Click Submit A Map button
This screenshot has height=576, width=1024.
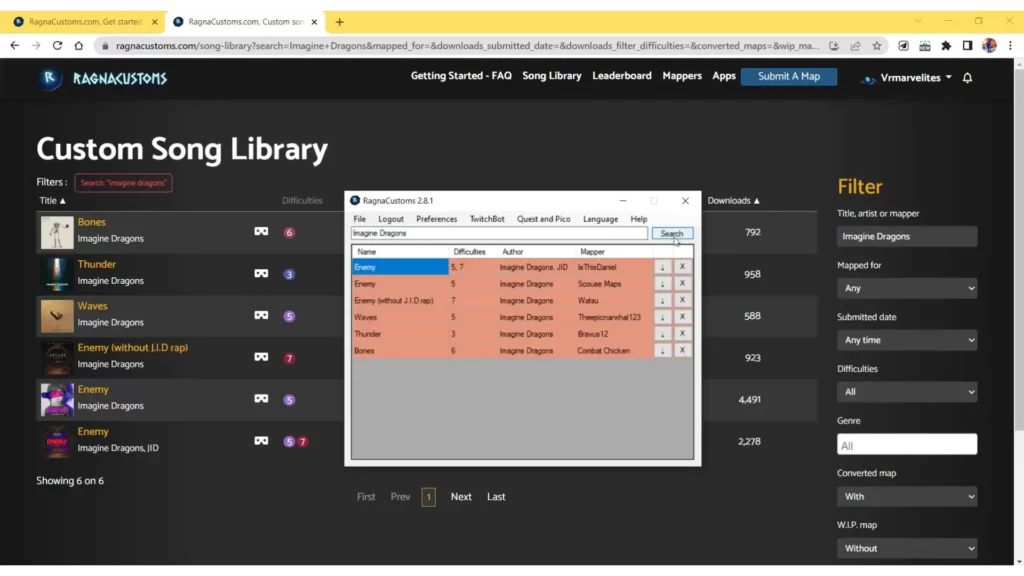click(x=789, y=76)
